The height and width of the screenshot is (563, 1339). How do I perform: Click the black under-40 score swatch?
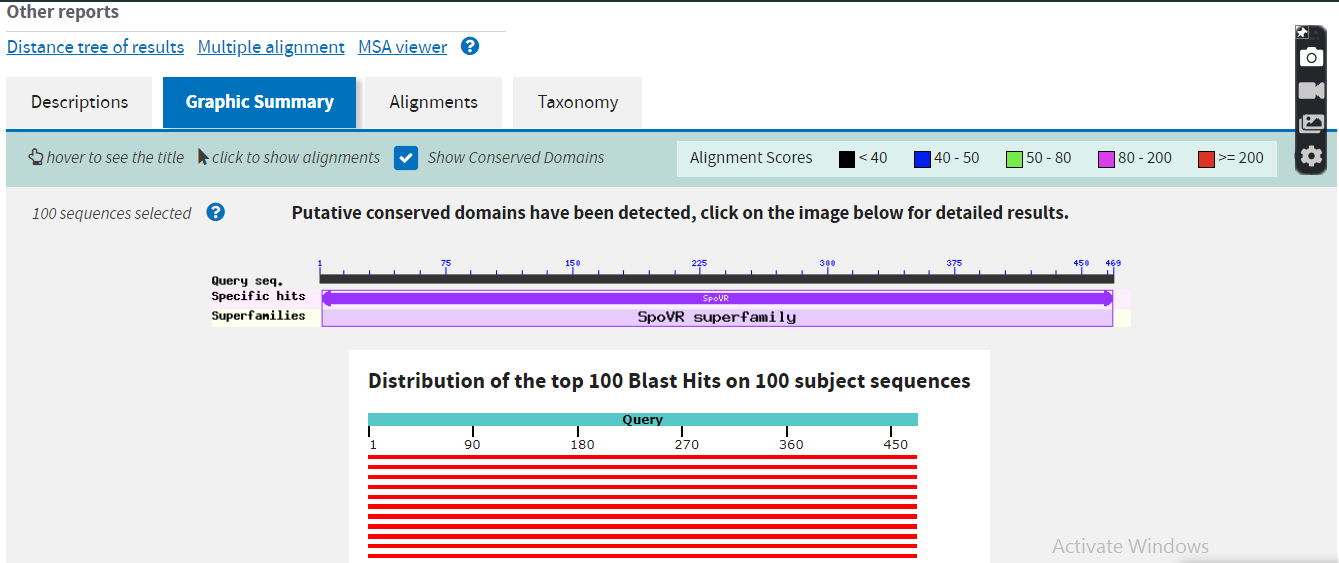847,159
